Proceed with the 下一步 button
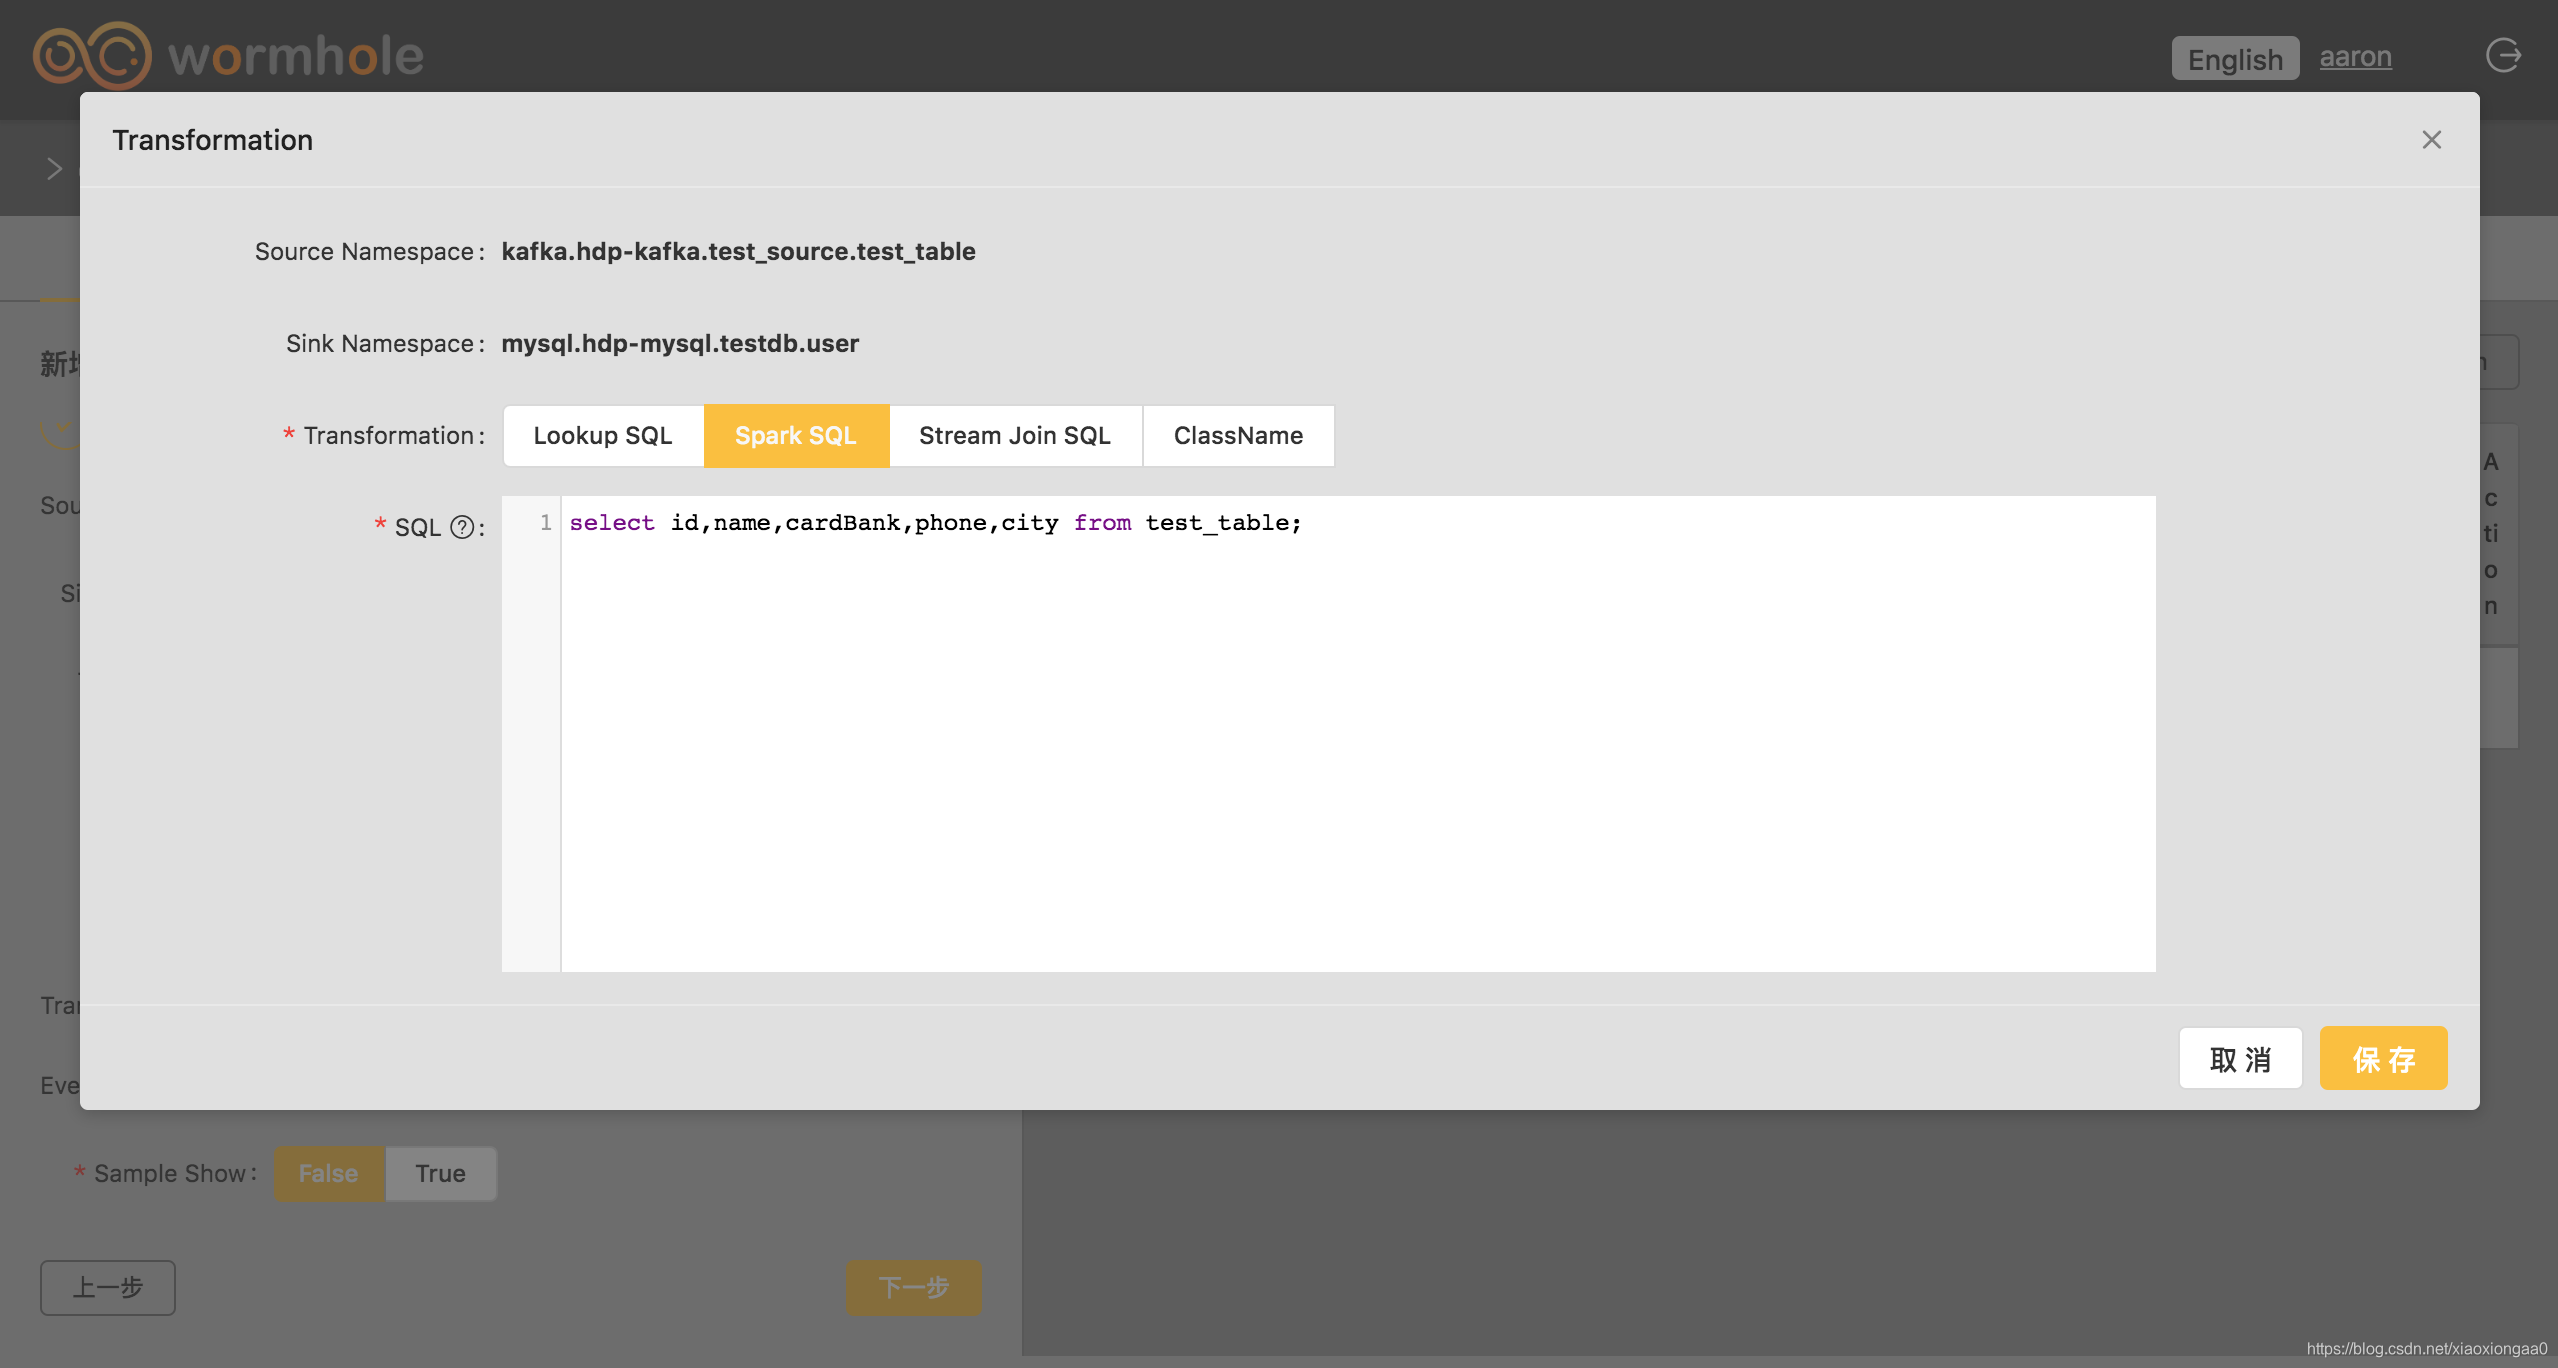Viewport: 2558px width, 1368px height. [x=913, y=1288]
